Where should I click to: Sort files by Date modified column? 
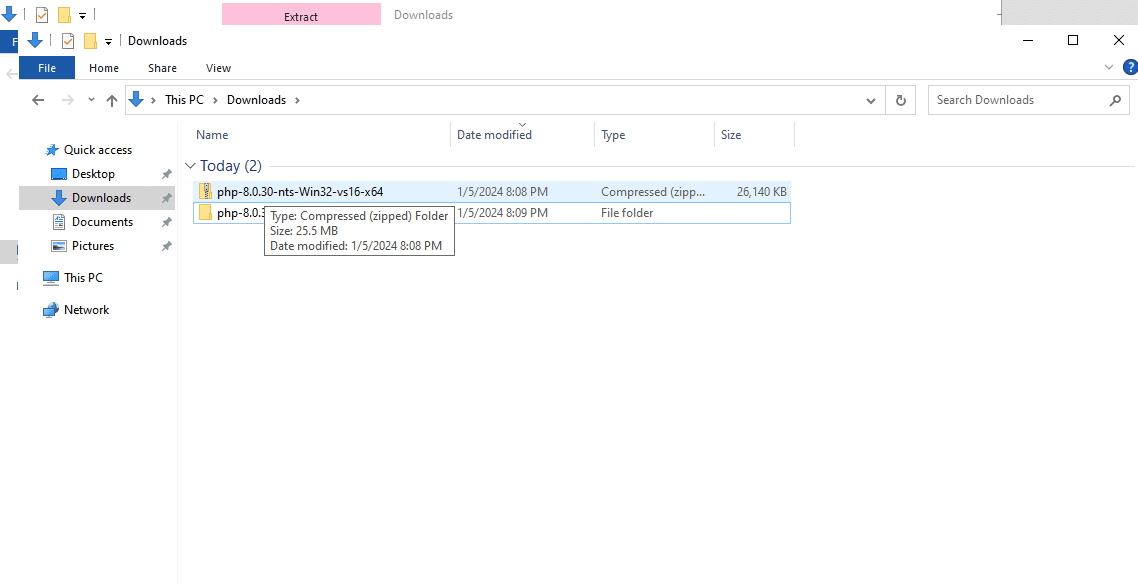click(x=494, y=135)
